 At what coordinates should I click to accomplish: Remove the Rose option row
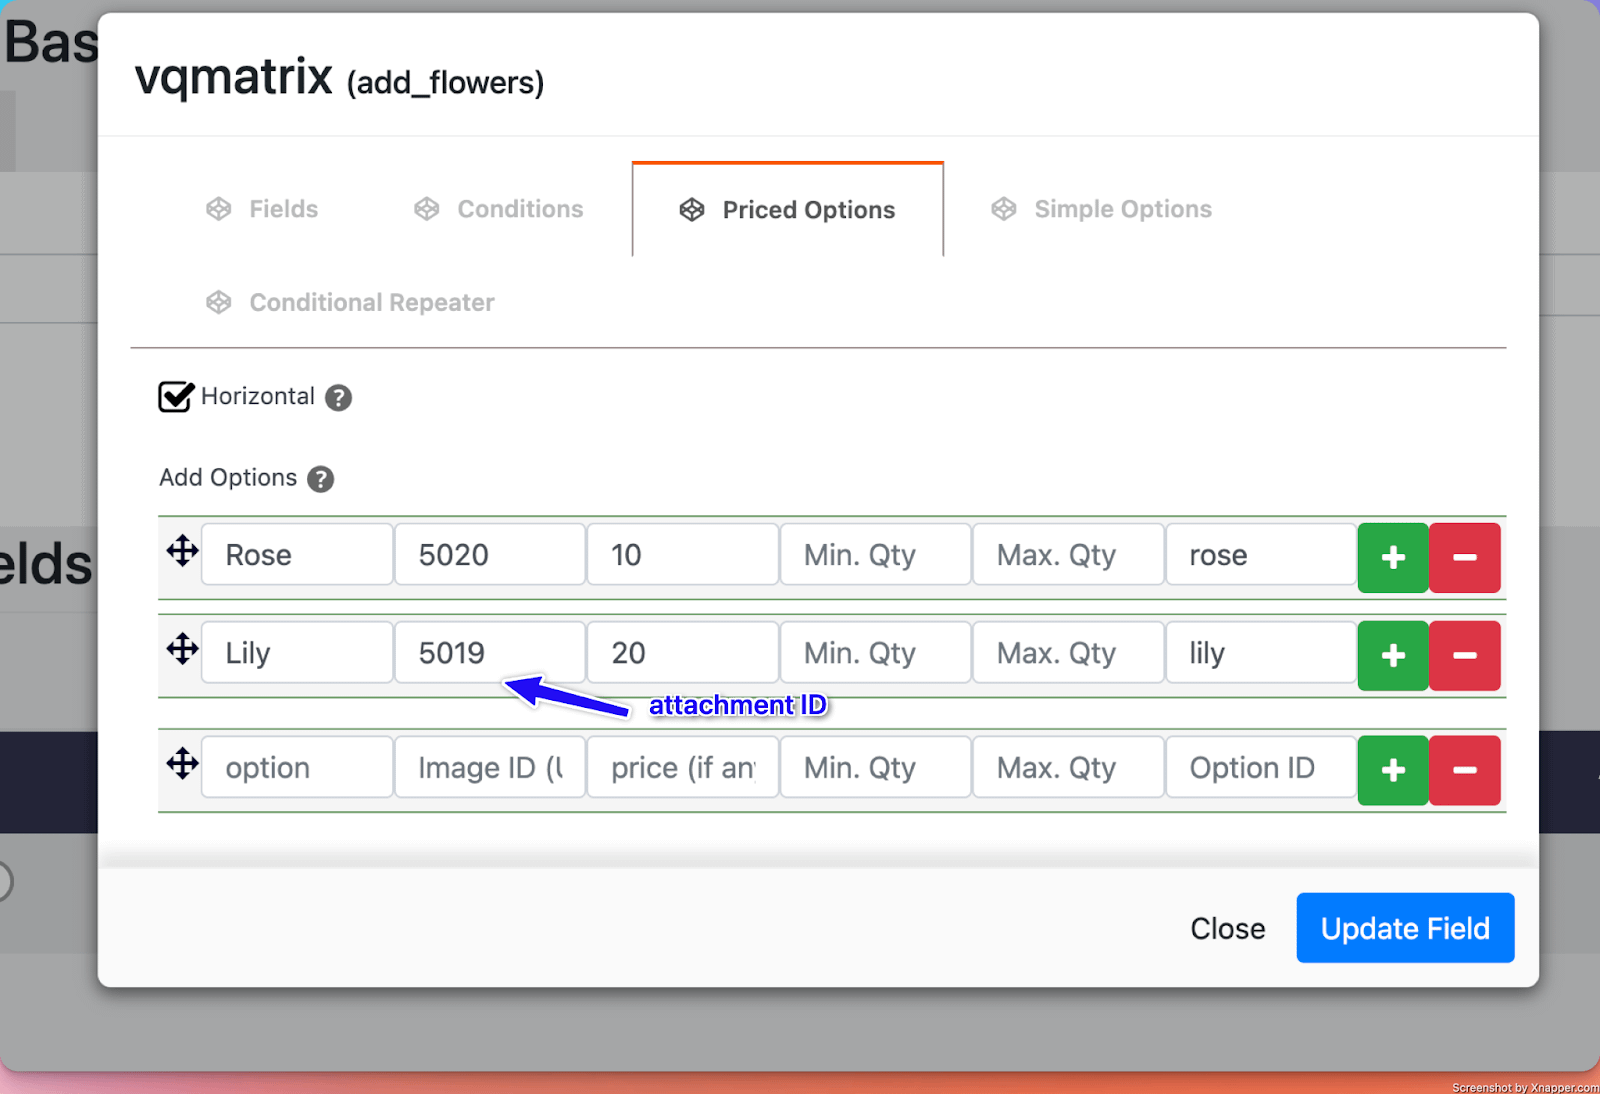click(1464, 557)
